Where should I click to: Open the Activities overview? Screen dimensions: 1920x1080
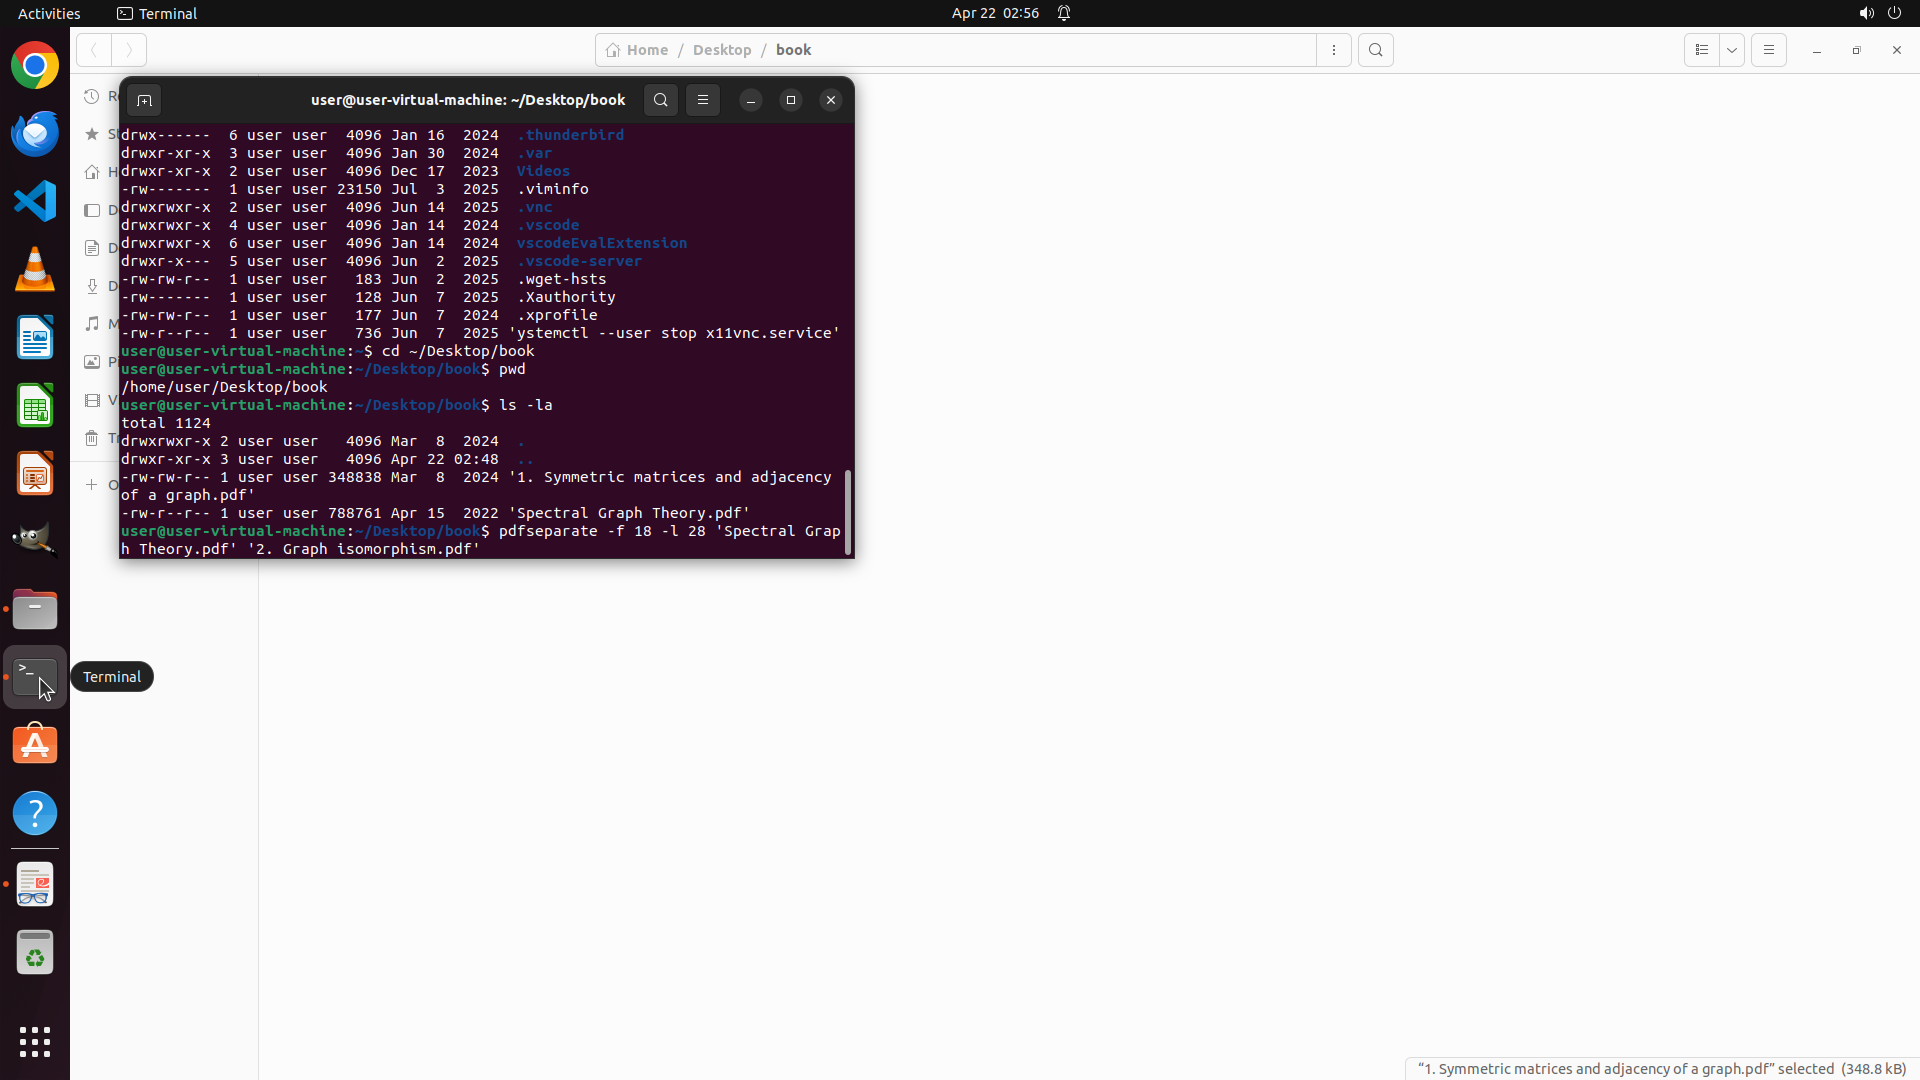49,13
